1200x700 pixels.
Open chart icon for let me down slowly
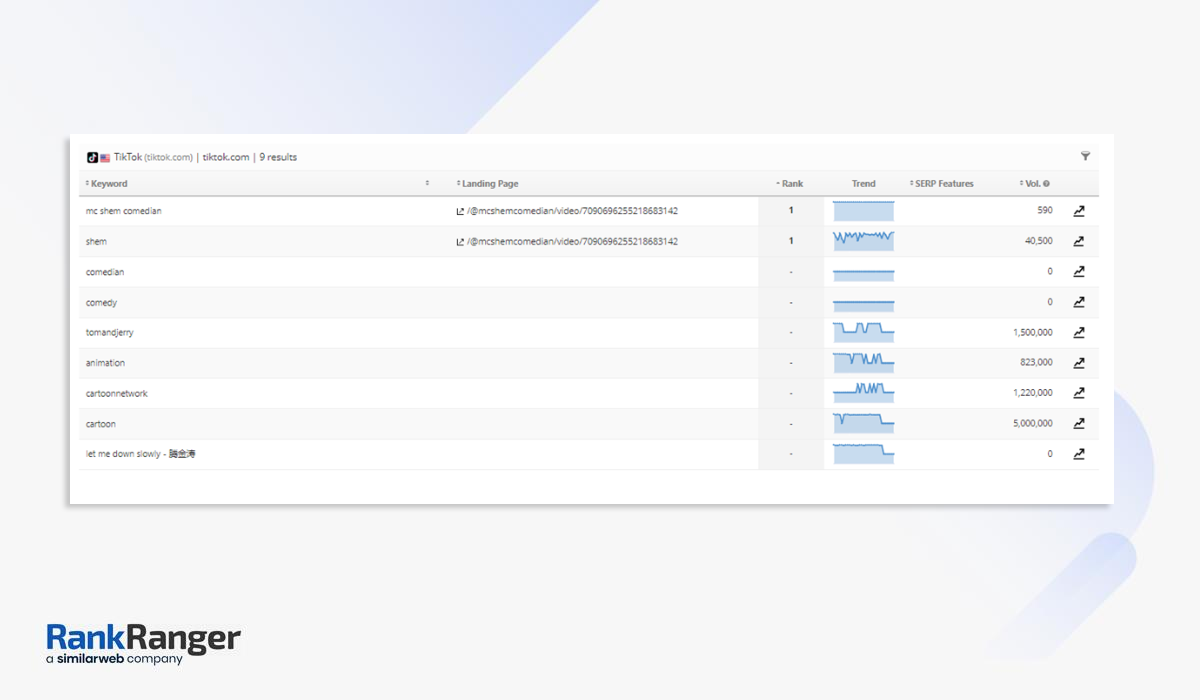1079,454
